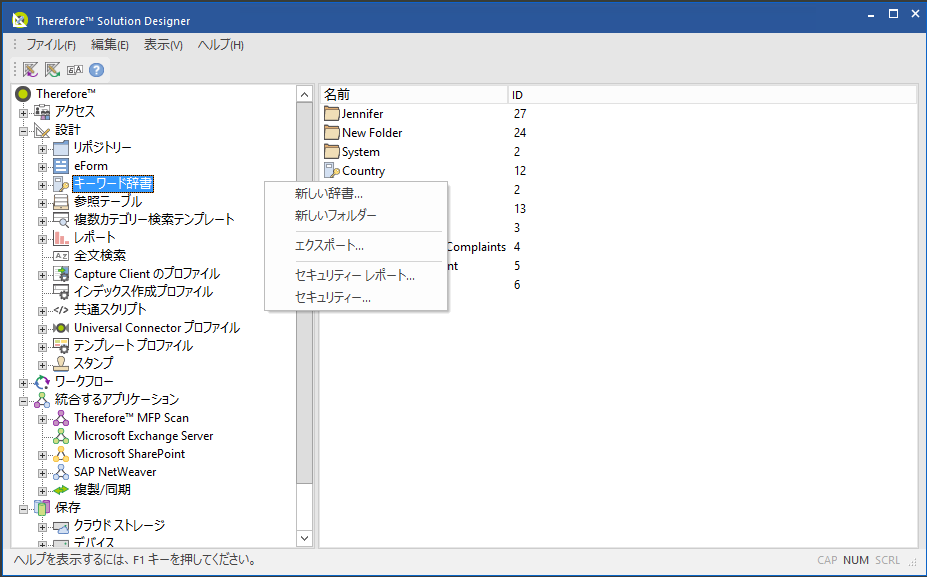The image size is (927, 577).
Task: Expand the ワークフロー tree node
Action: coord(23,383)
